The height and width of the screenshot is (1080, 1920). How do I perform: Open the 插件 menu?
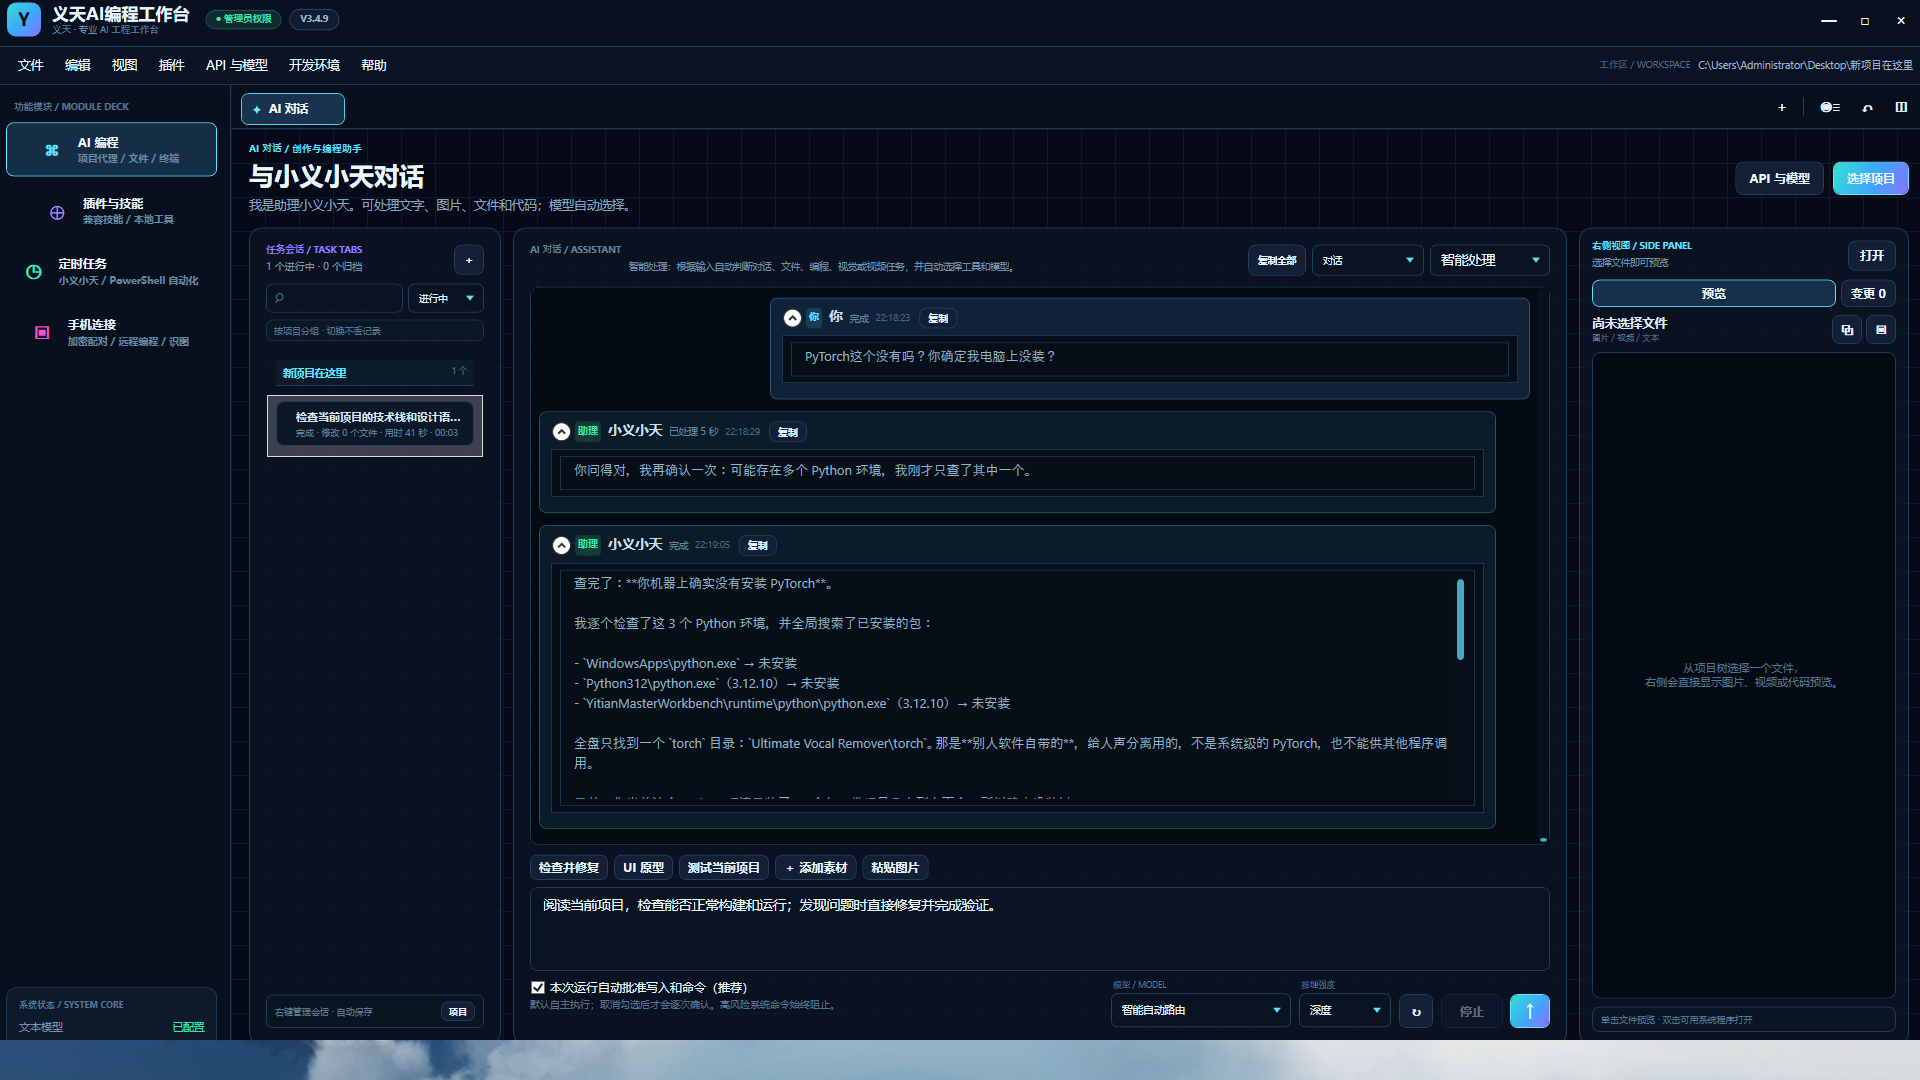tap(172, 65)
